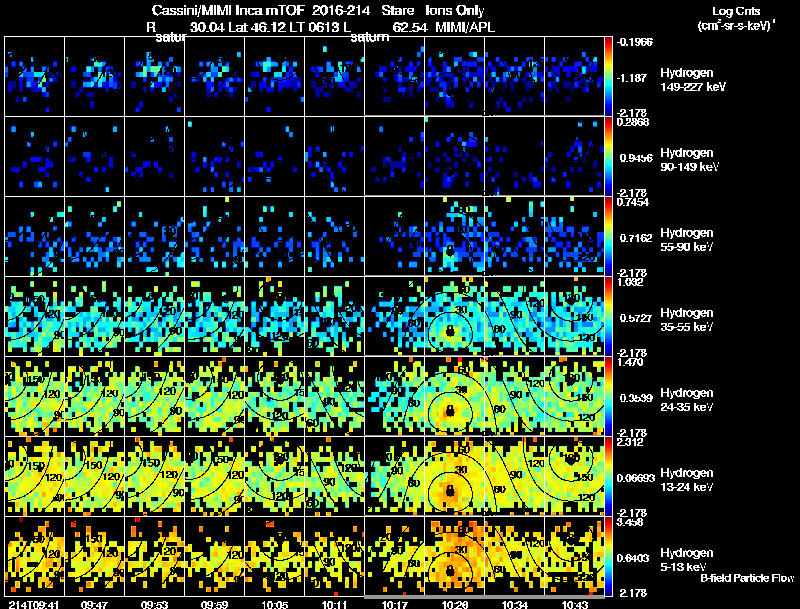Screen dimensions: 800x609
Task: Click the '09:47' time label
Action: click(94, 605)
